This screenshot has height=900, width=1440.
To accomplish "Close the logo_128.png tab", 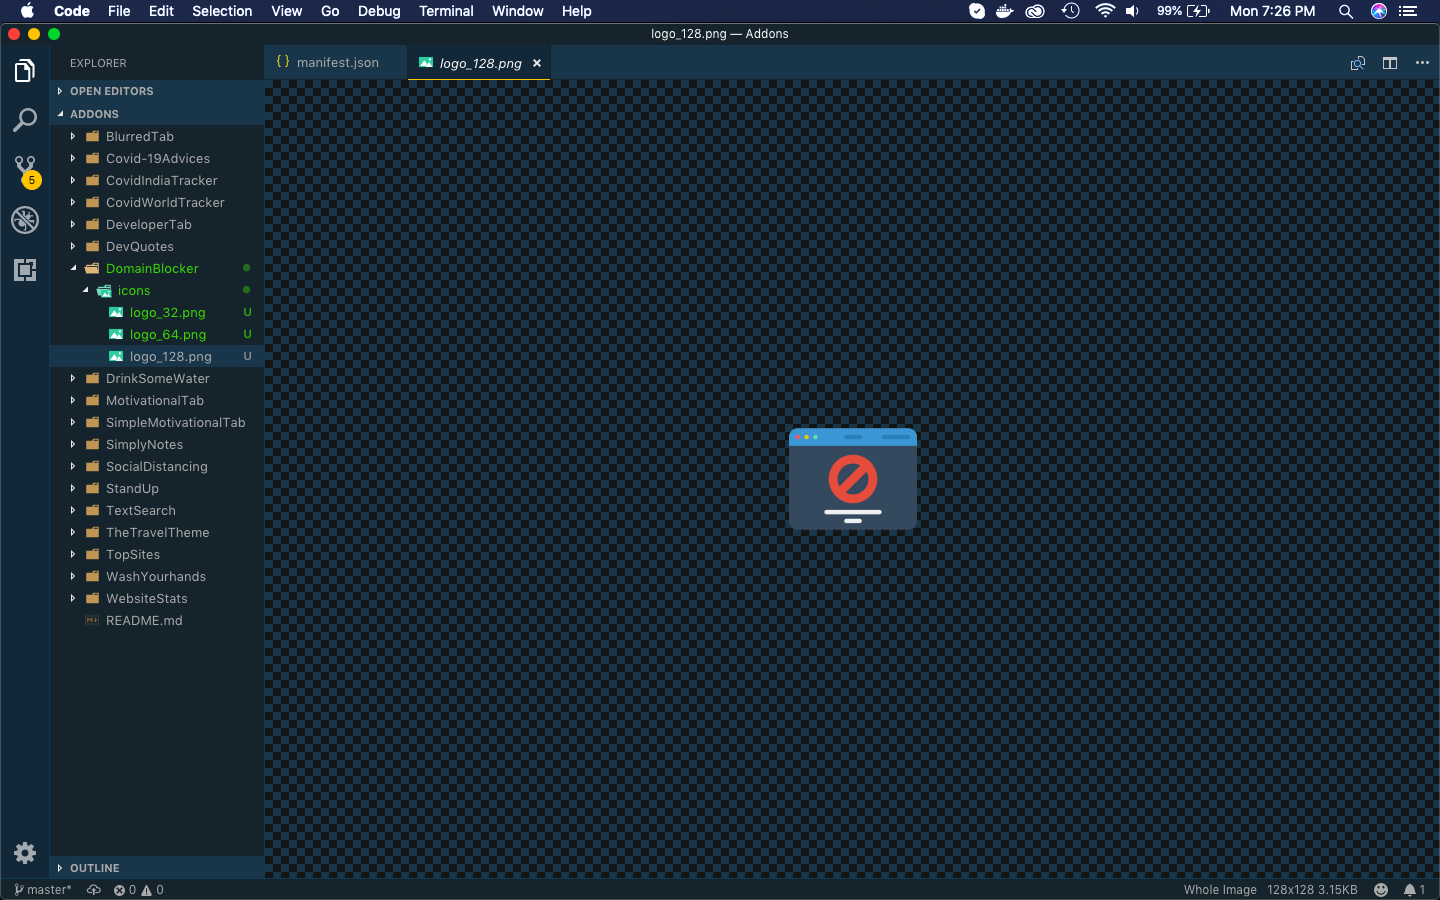I will click(537, 63).
